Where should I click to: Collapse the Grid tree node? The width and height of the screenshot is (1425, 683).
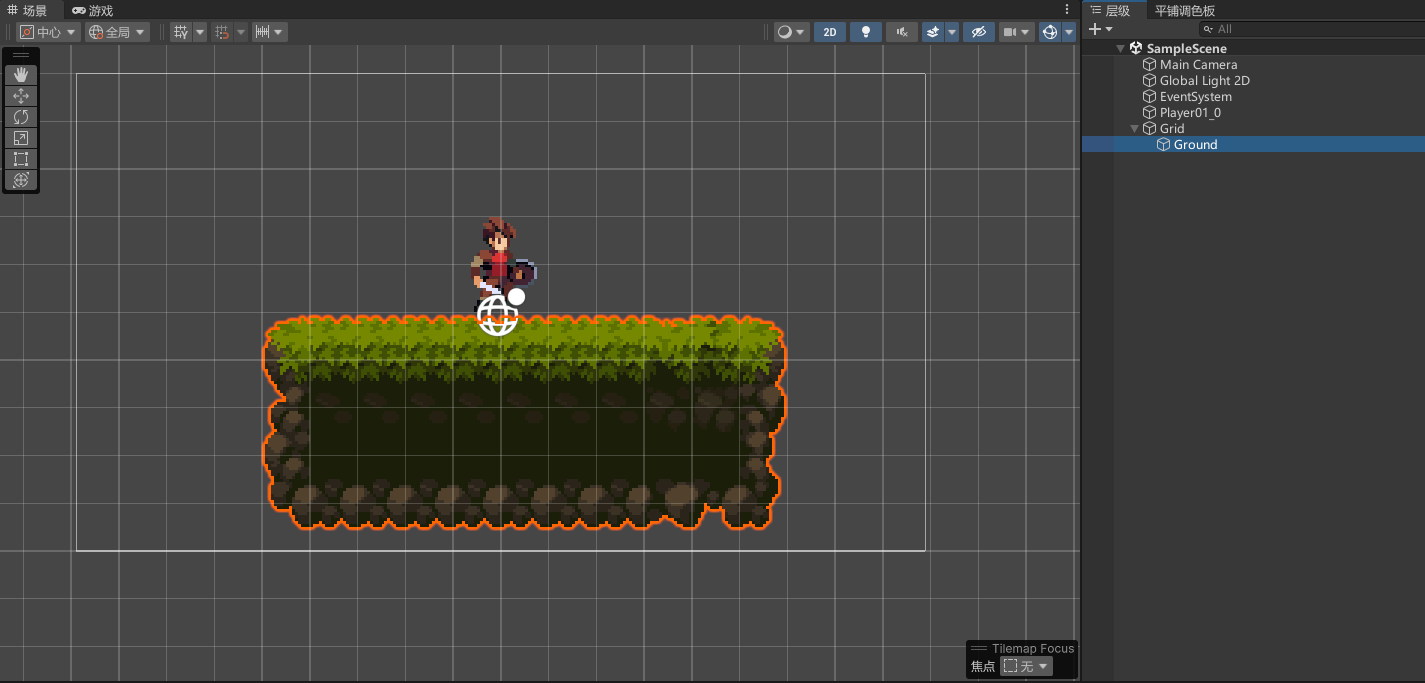[1134, 128]
